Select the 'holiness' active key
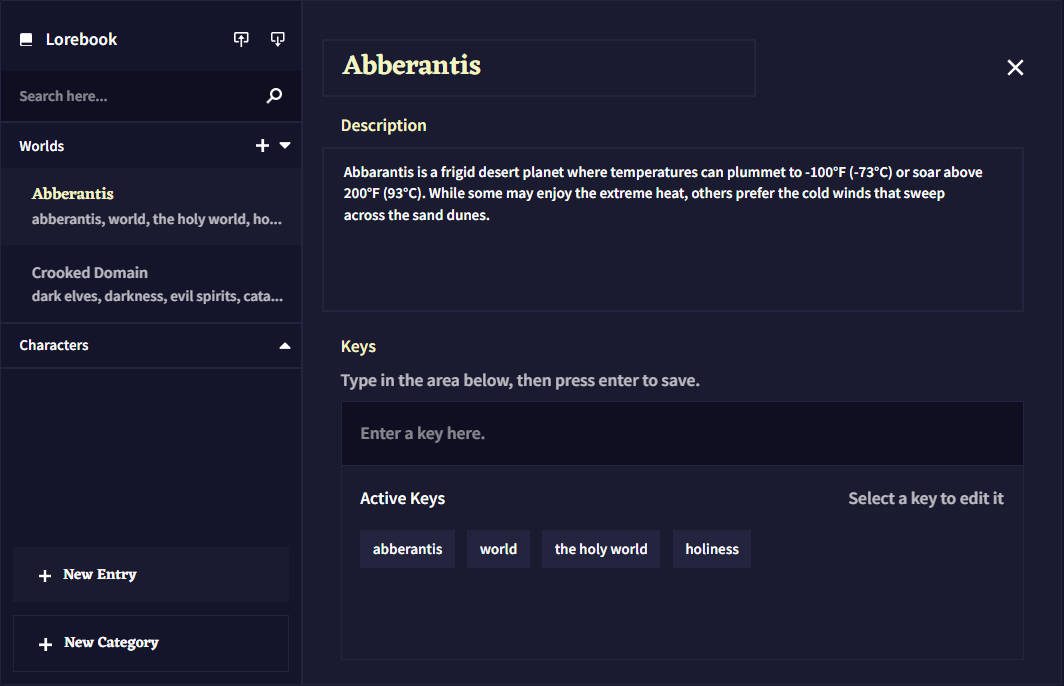 click(x=711, y=548)
